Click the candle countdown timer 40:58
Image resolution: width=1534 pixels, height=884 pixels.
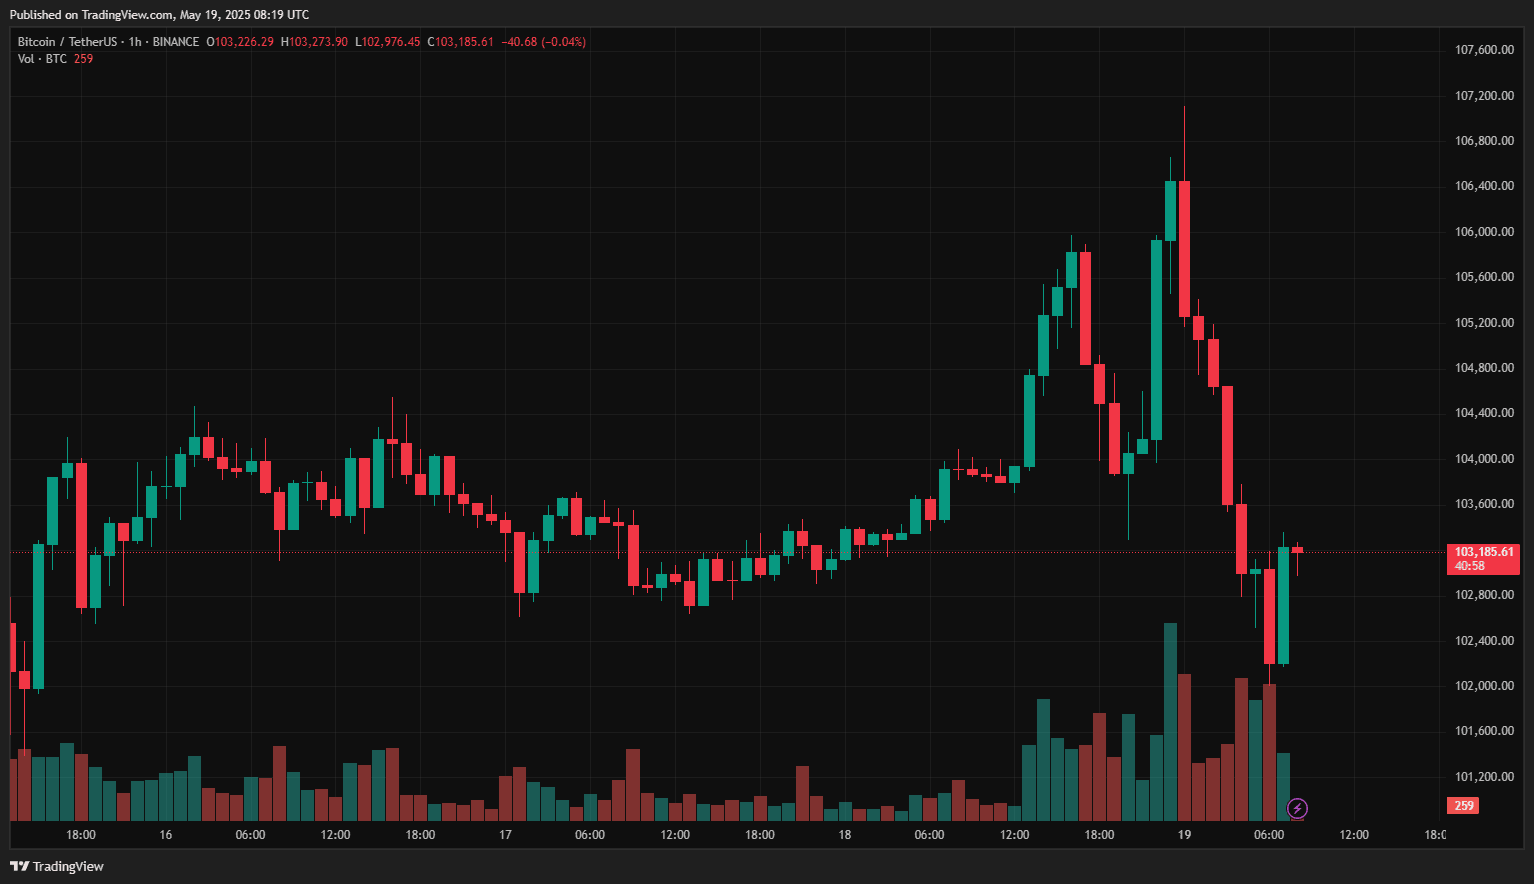pos(1470,566)
